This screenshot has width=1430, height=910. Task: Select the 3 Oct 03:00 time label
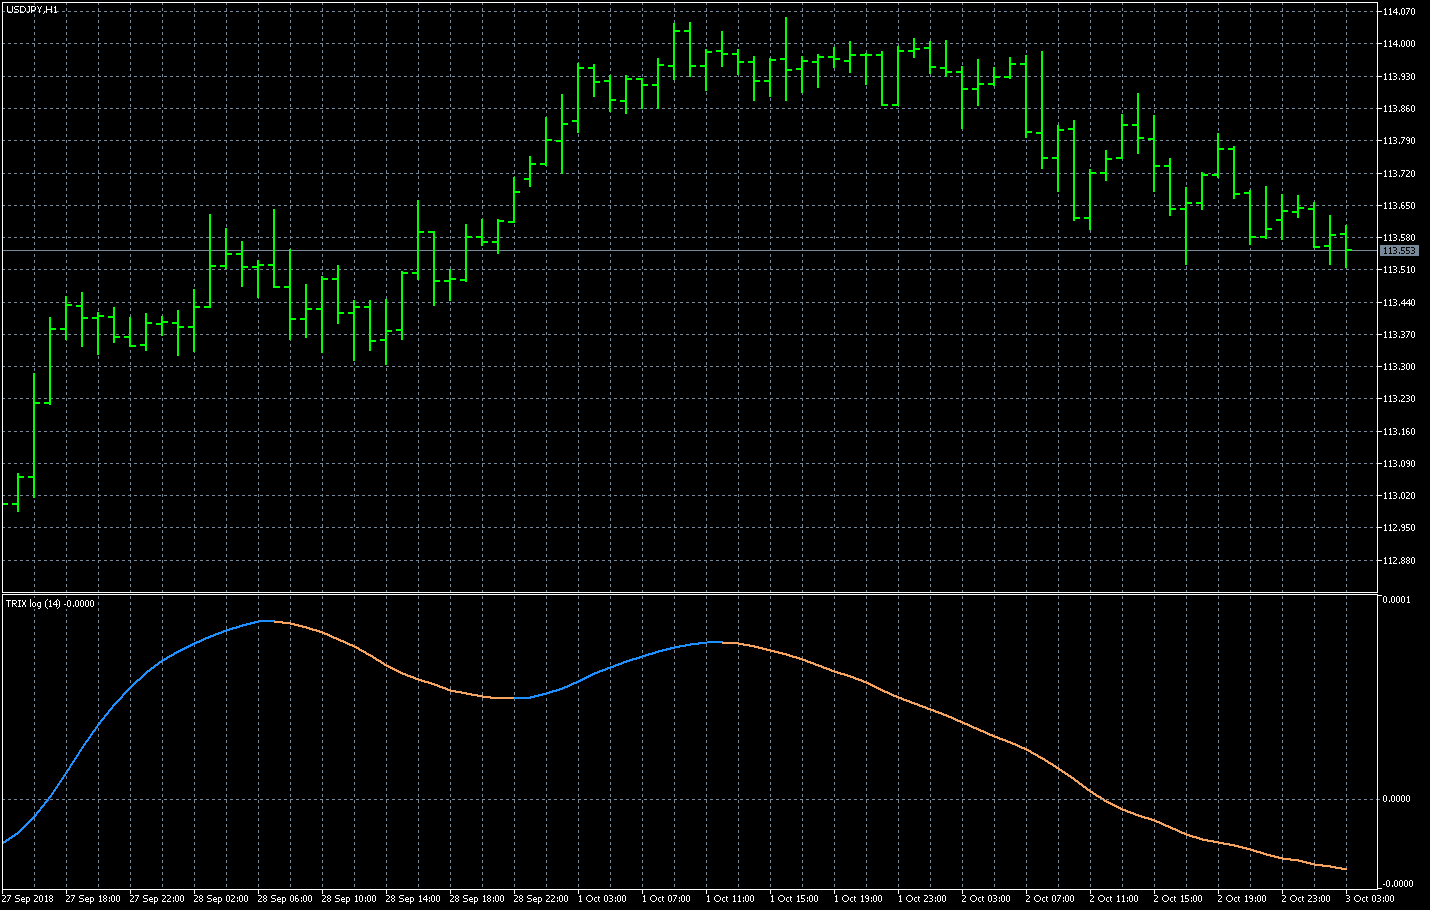pyautogui.click(x=1370, y=898)
